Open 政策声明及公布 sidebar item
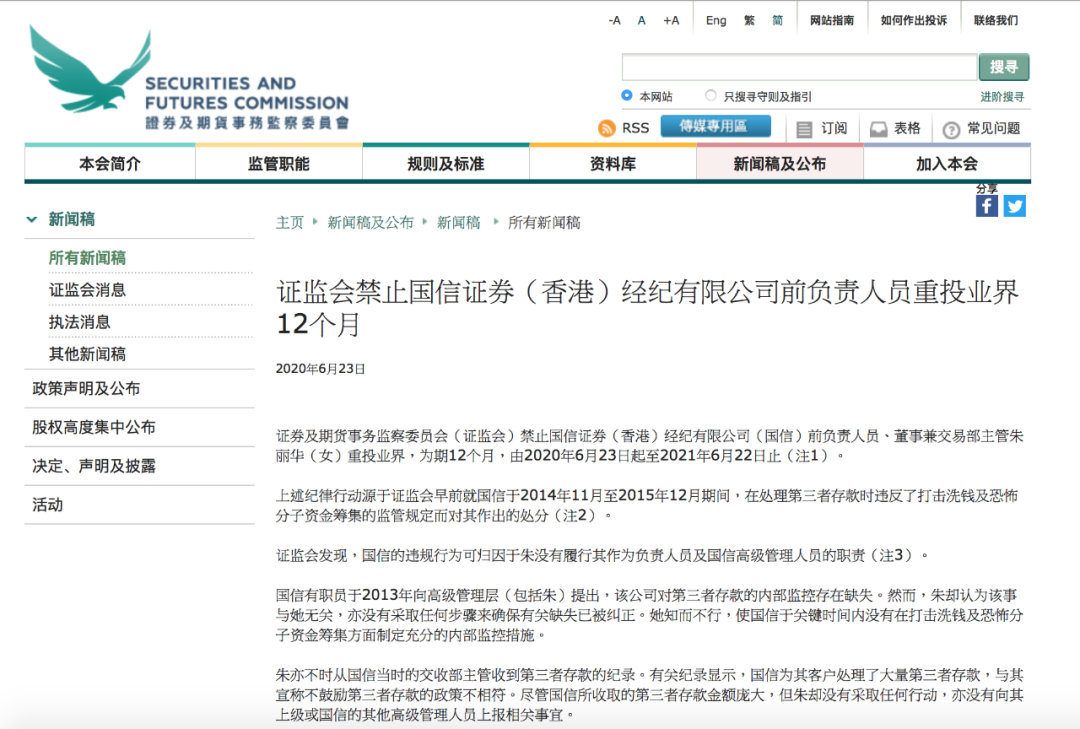1080x729 pixels. click(86, 389)
